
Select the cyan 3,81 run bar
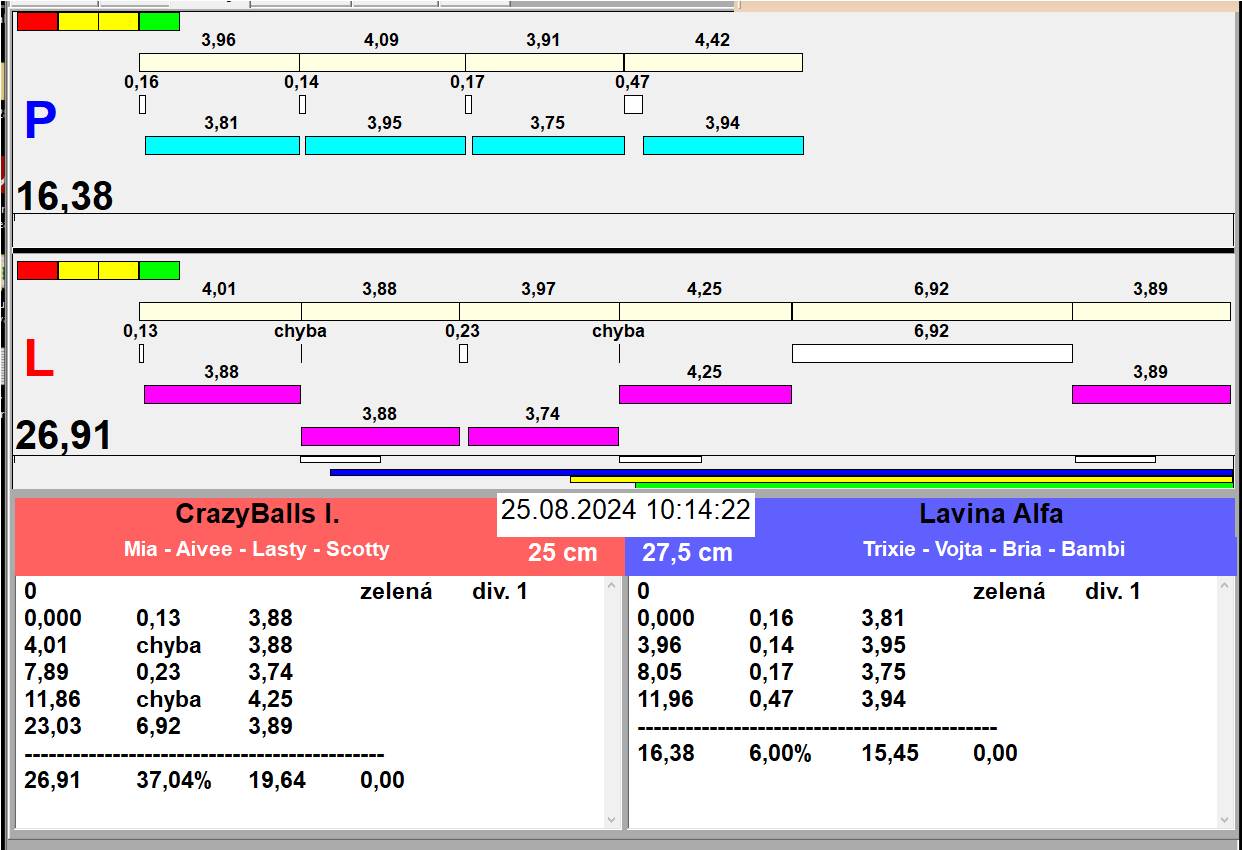[222, 146]
